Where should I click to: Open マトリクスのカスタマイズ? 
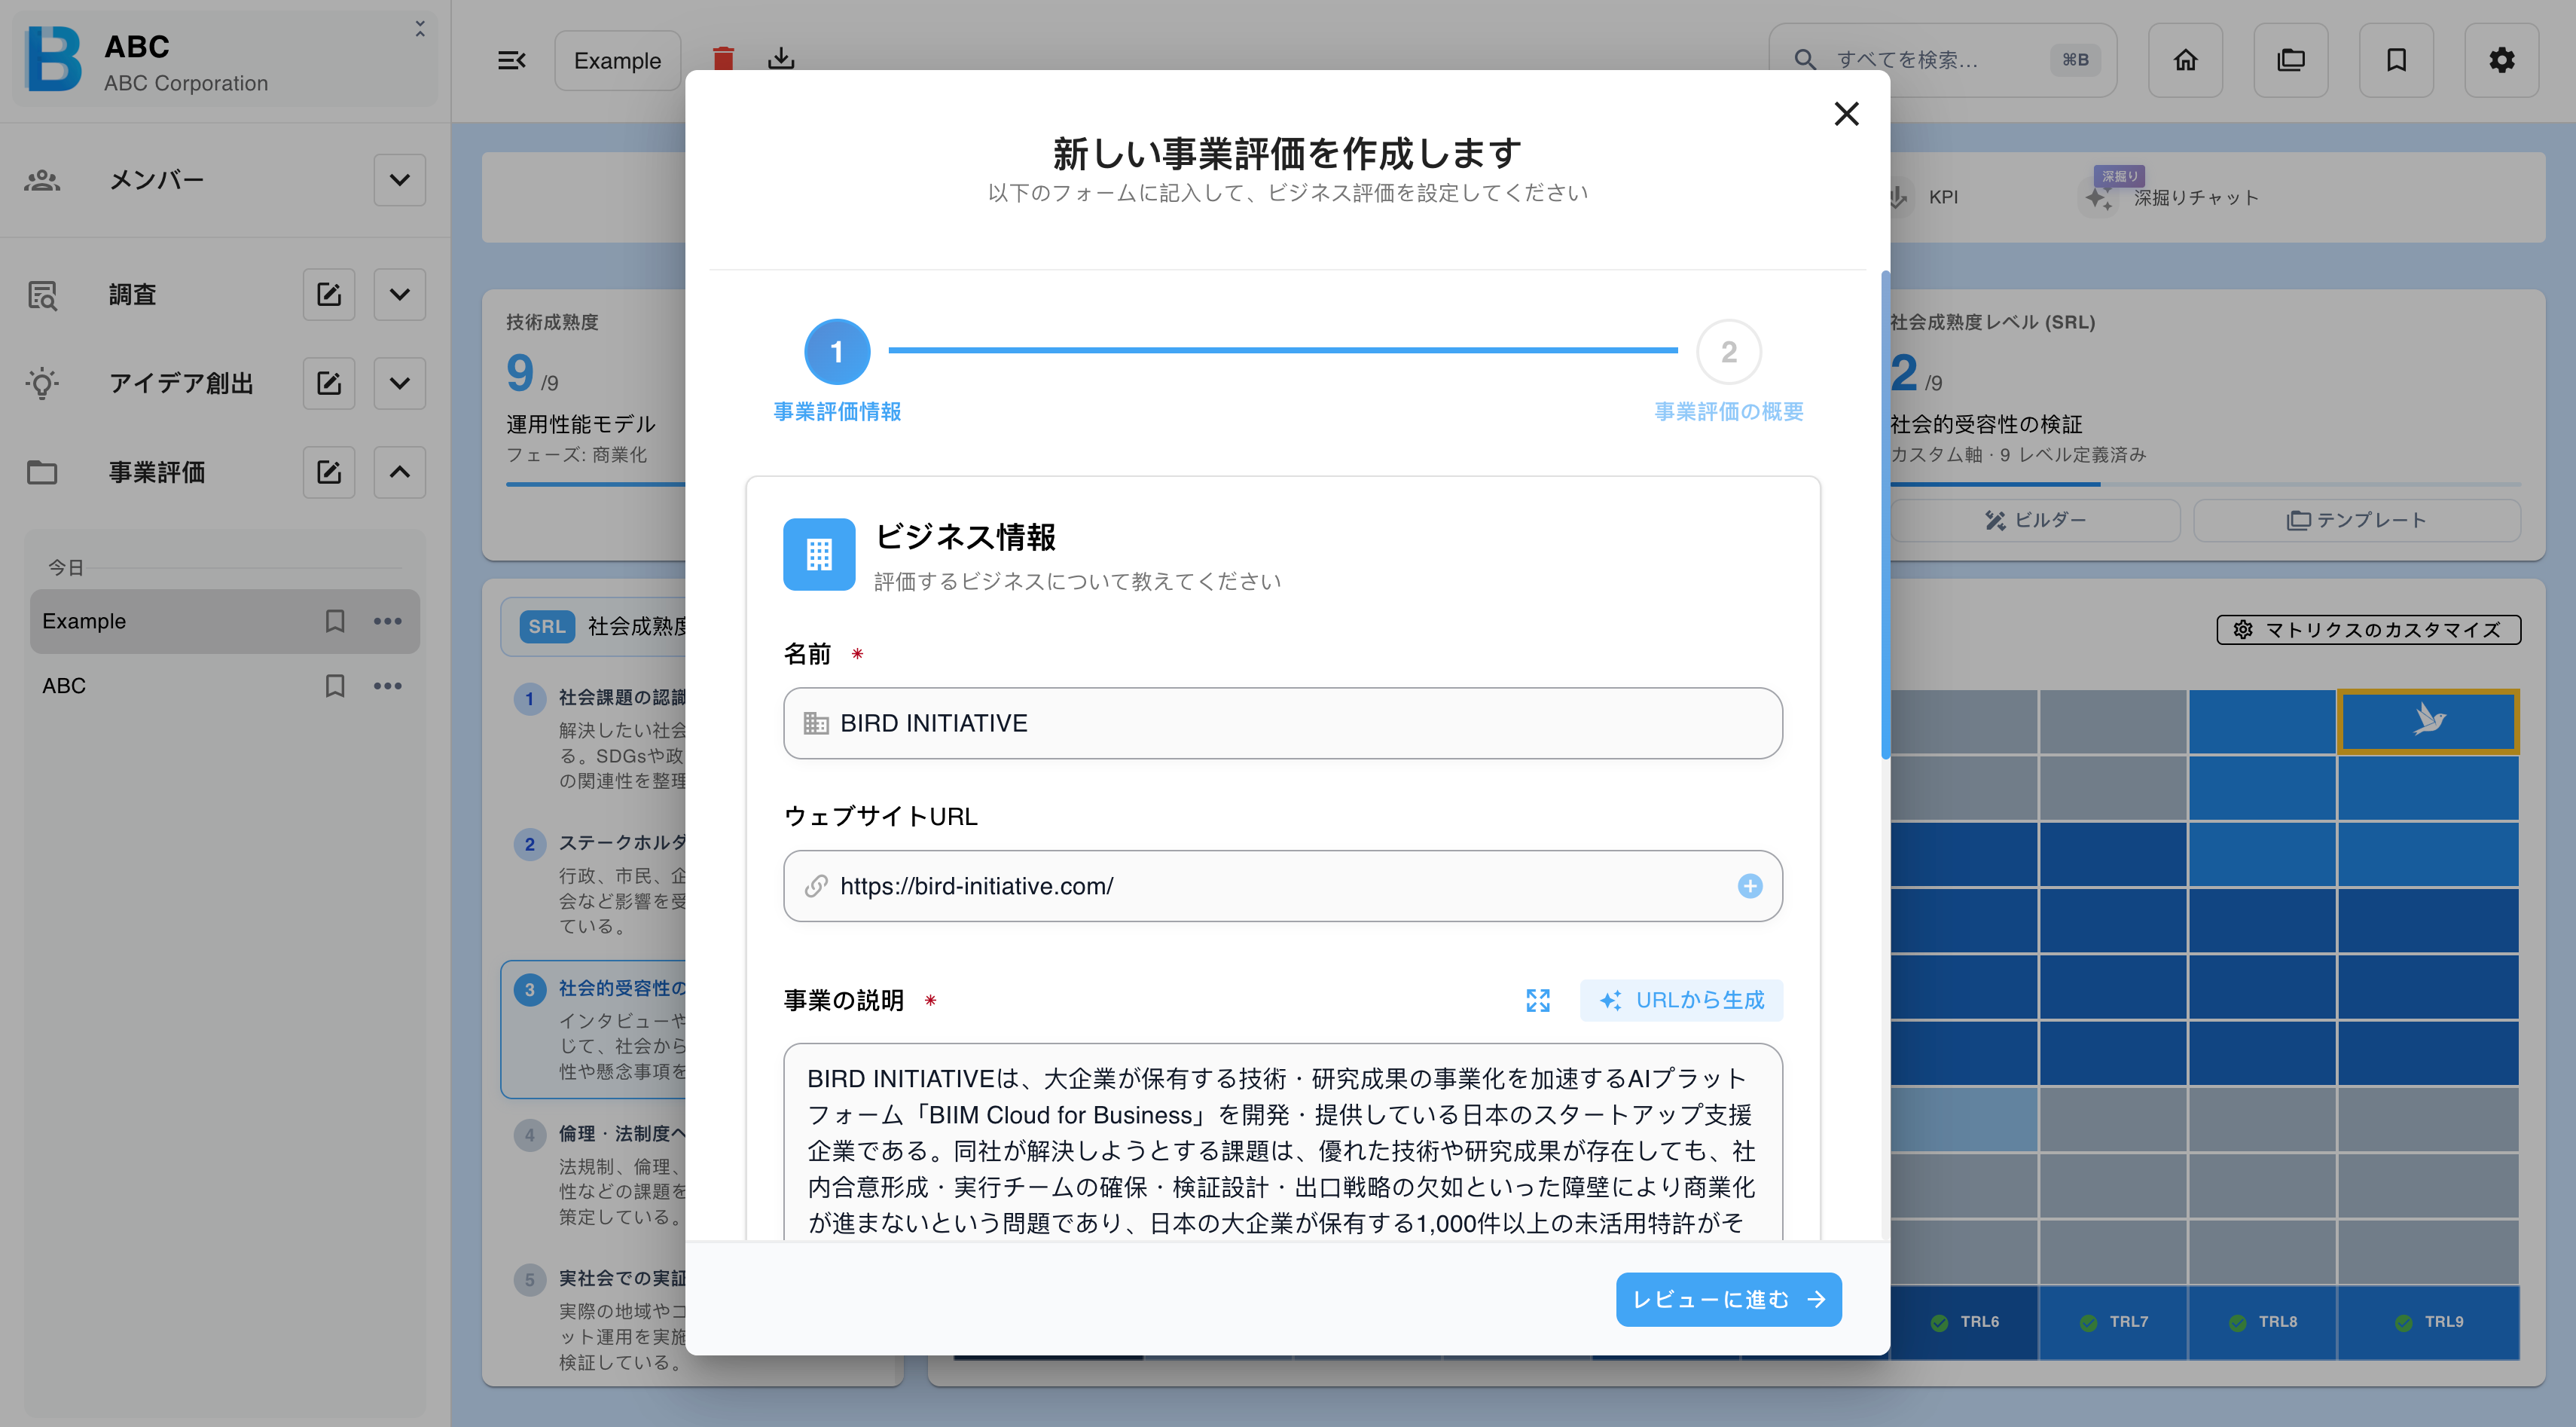click(2368, 630)
